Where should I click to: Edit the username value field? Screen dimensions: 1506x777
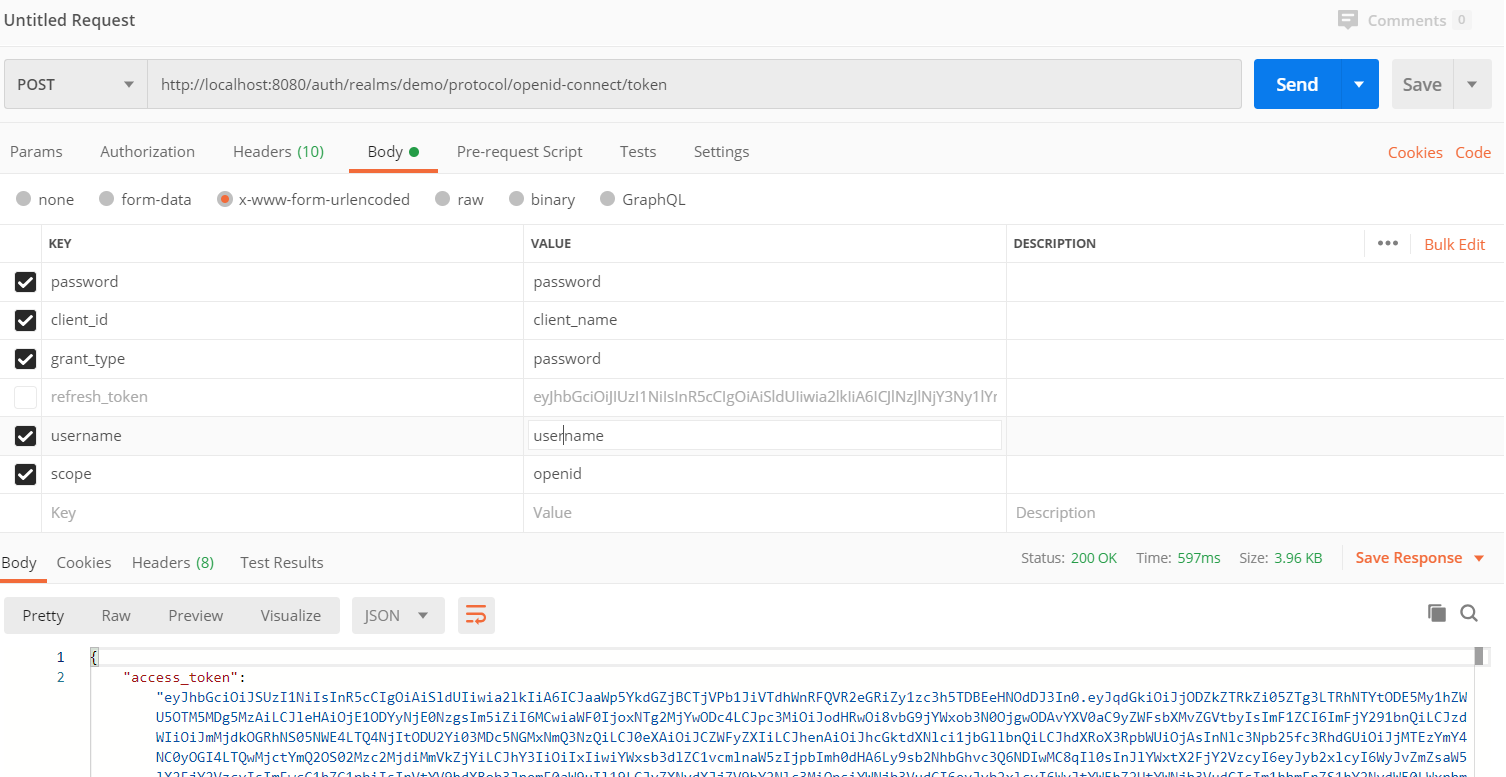click(765, 435)
